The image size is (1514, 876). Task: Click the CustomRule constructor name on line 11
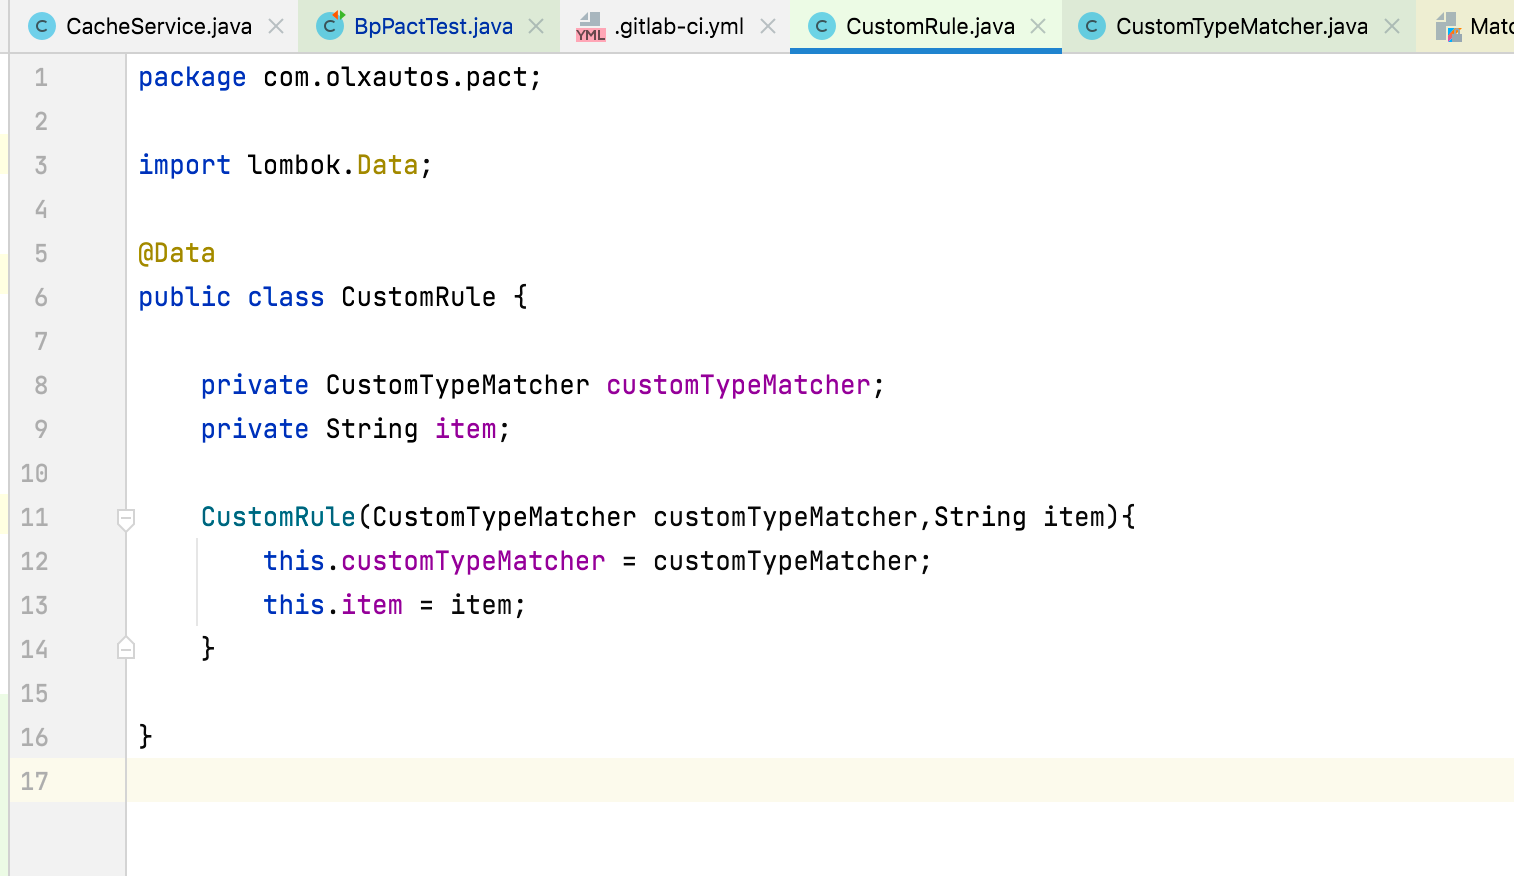(278, 517)
